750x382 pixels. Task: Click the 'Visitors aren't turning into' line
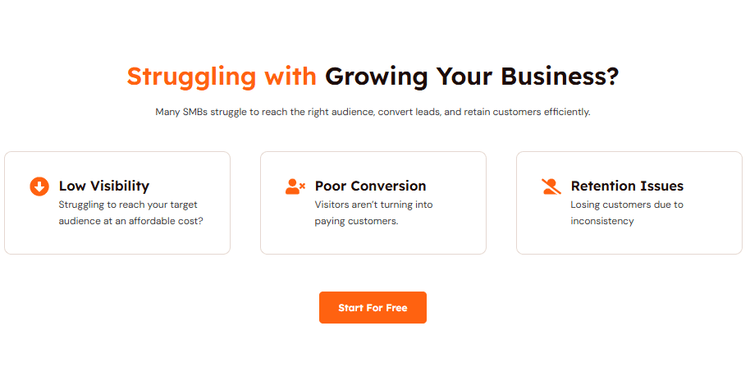[x=374, y=205]
